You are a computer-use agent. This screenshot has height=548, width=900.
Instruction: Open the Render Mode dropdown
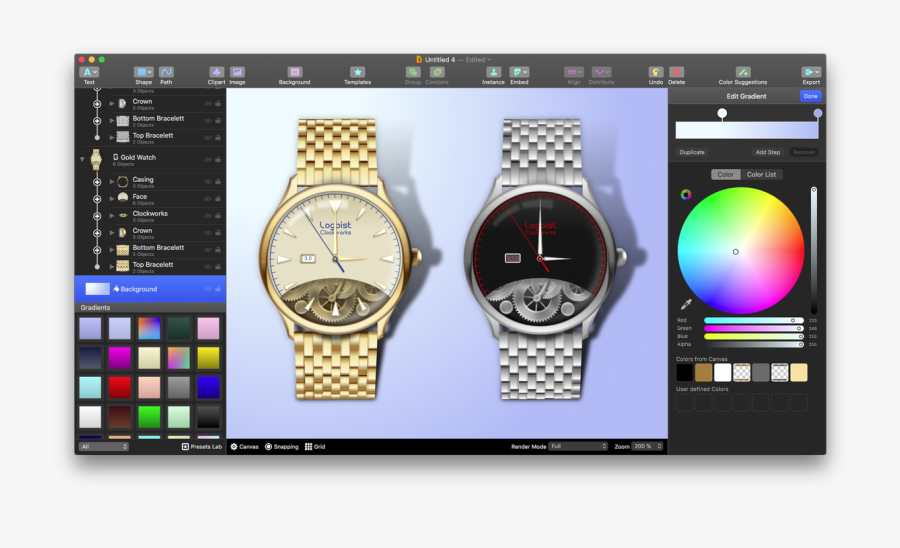click(x=578, y=446)
